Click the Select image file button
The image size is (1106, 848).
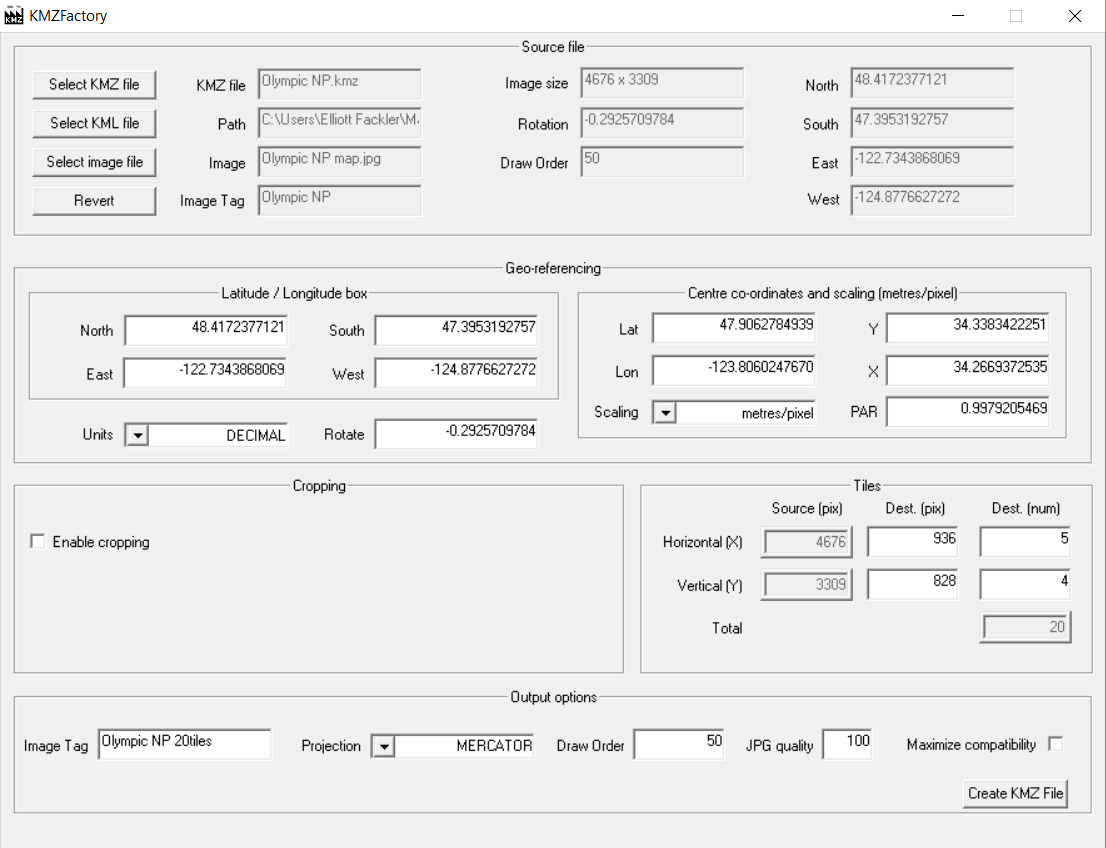click(94, 162)
